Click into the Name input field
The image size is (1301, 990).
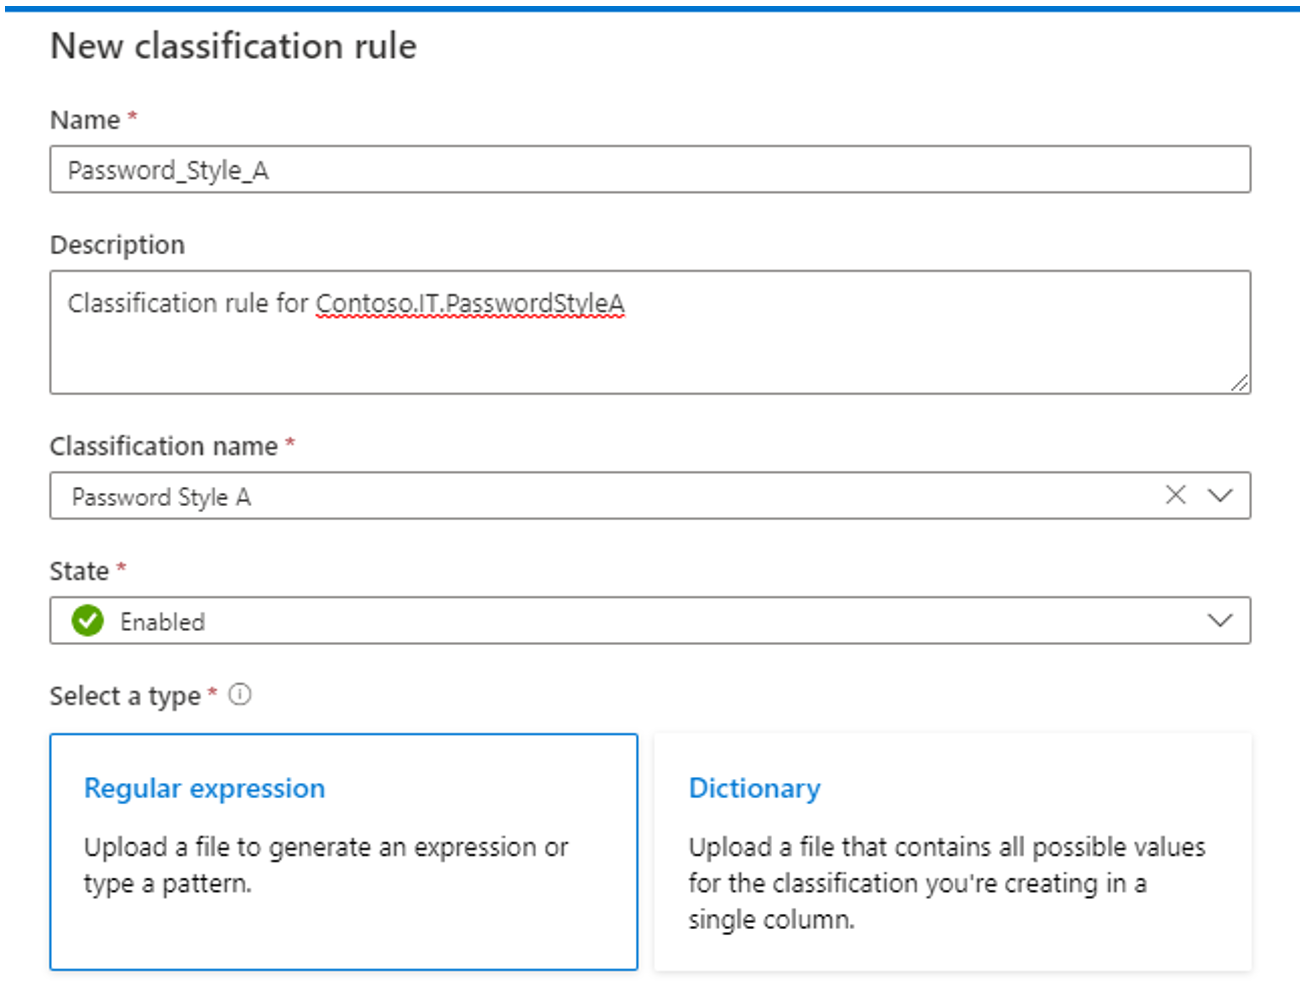pyautogui.click(x=650, y=169)
